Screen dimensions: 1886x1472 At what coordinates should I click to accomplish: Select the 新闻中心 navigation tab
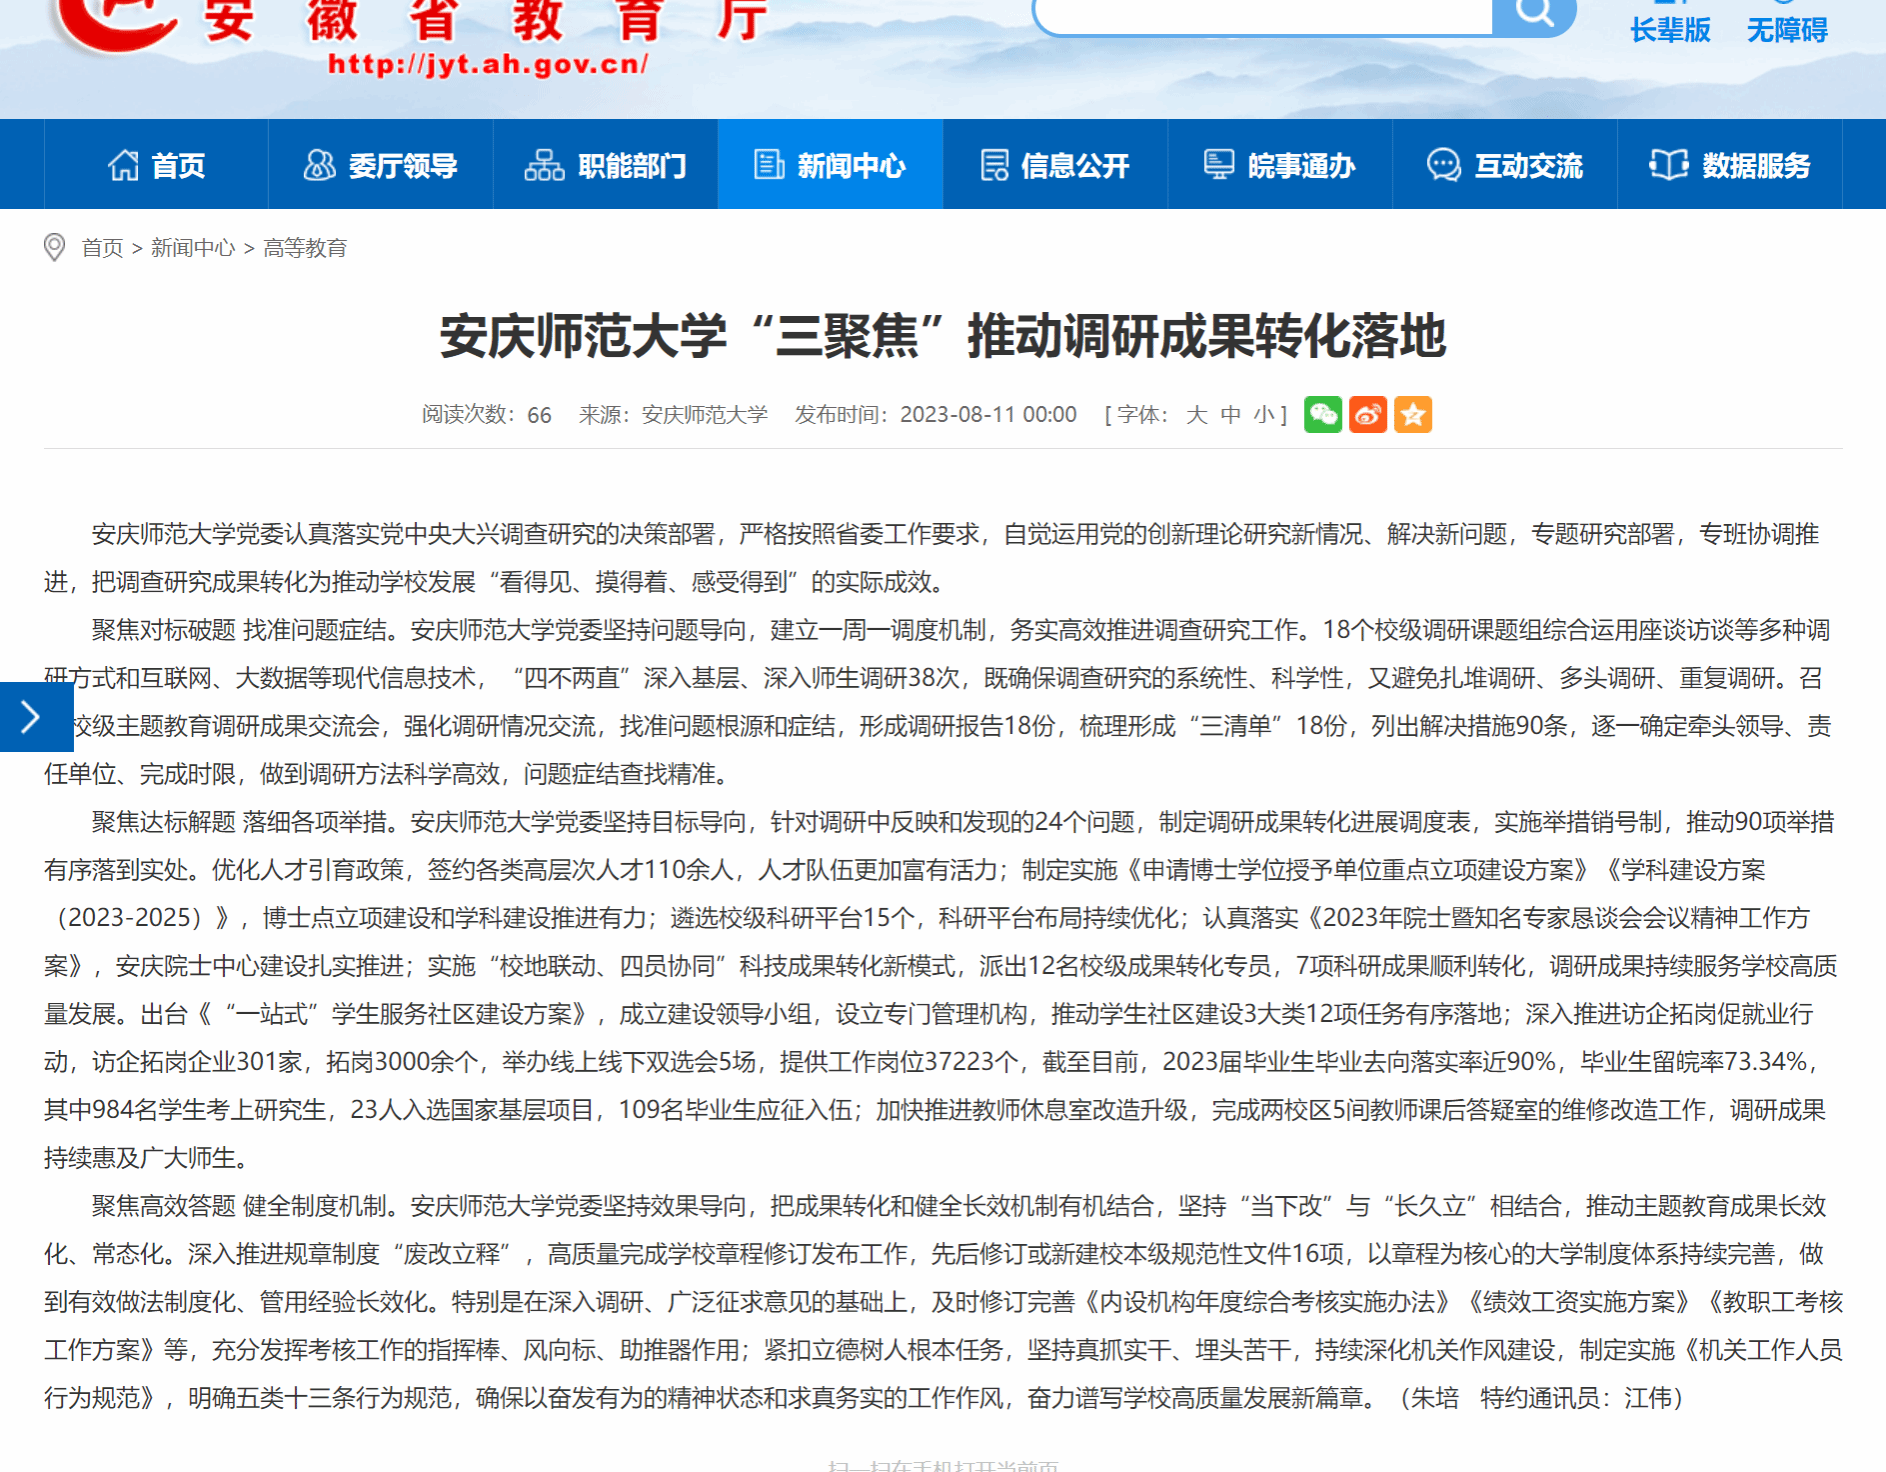830,165
